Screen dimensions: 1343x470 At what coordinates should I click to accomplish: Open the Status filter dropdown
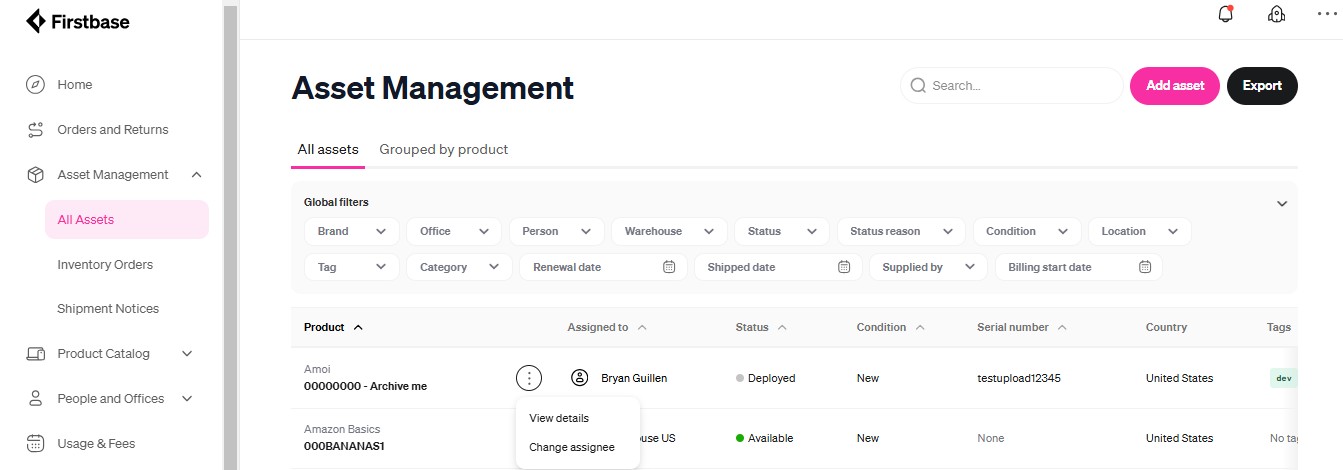click(x=782, y=231)
